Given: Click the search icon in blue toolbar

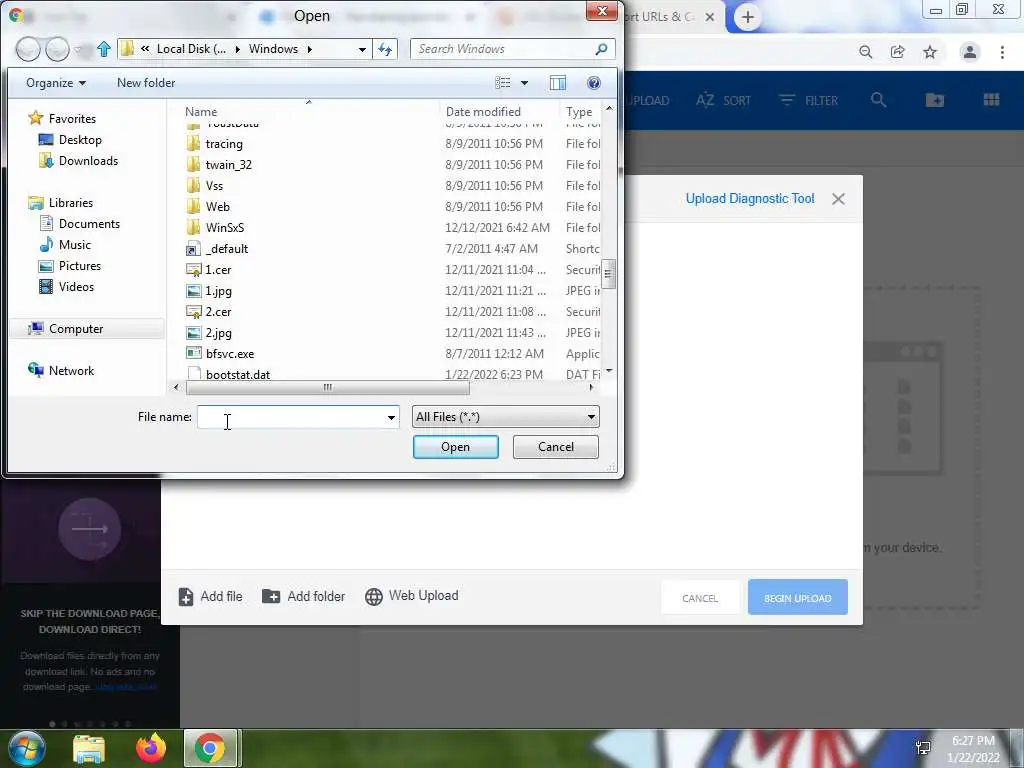Looking at the screenshot, I should pos(878,100).
